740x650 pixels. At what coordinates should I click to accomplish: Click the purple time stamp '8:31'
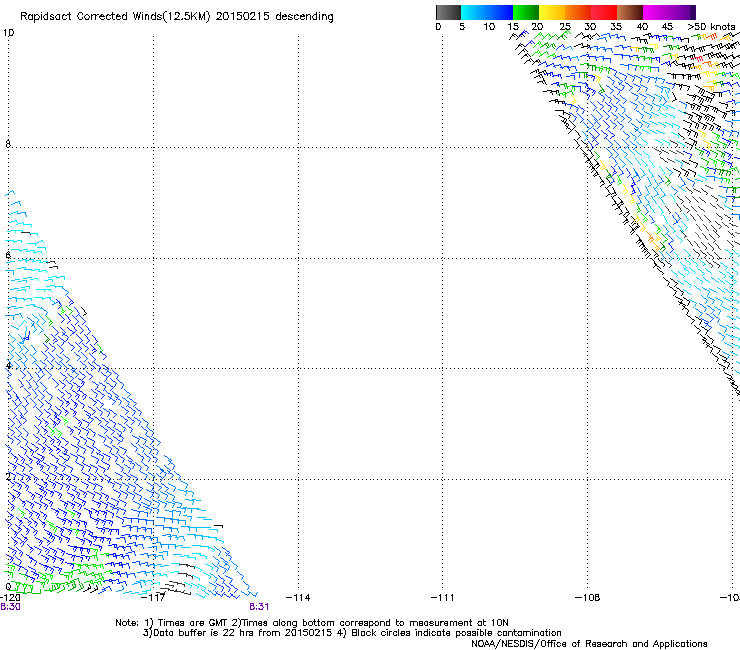click(x=259, y=607)
